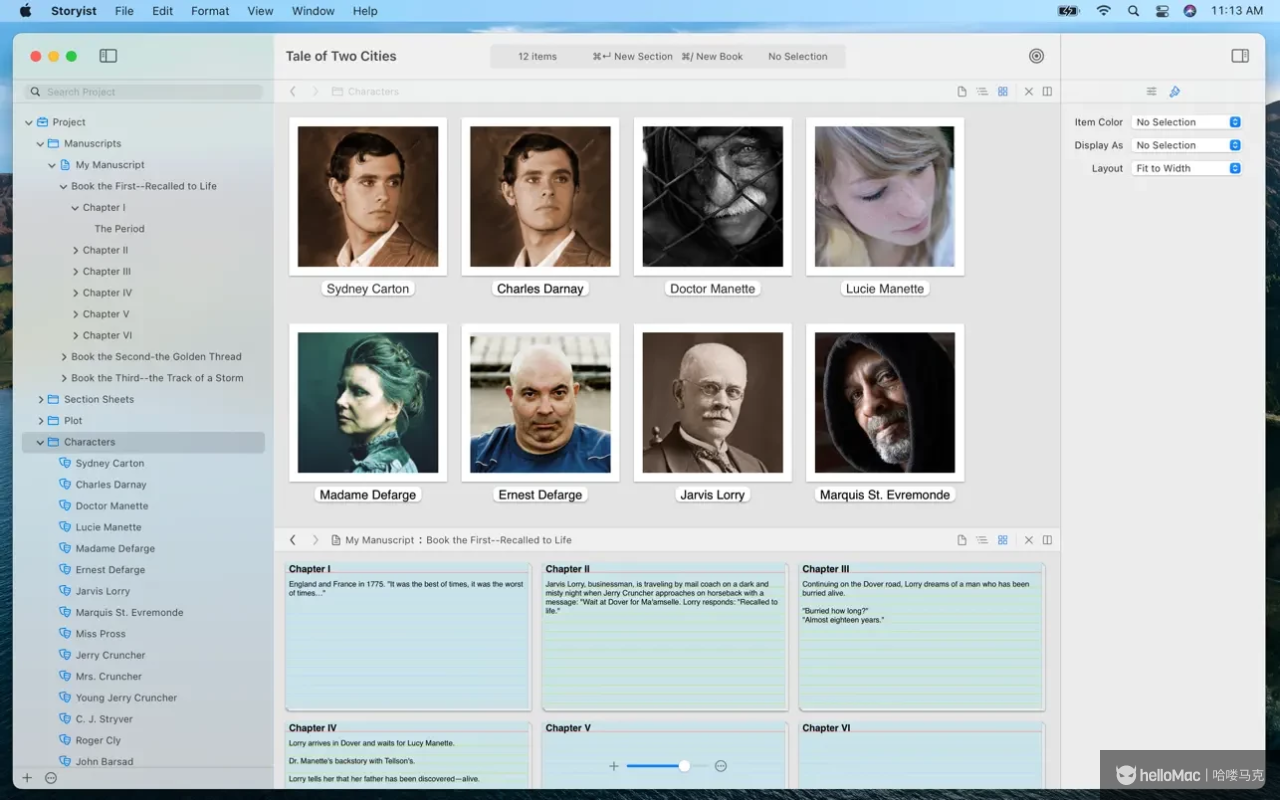This screenshot has height=800, width=1280.
Task: Go forward in the Characters pane
Action: [x=315, y=91]
